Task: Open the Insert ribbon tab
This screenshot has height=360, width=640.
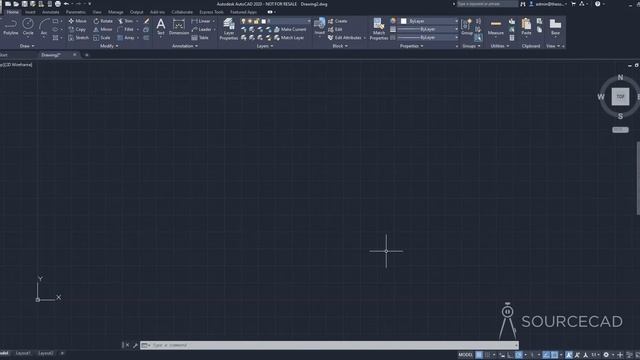Action: click(30, 12)
